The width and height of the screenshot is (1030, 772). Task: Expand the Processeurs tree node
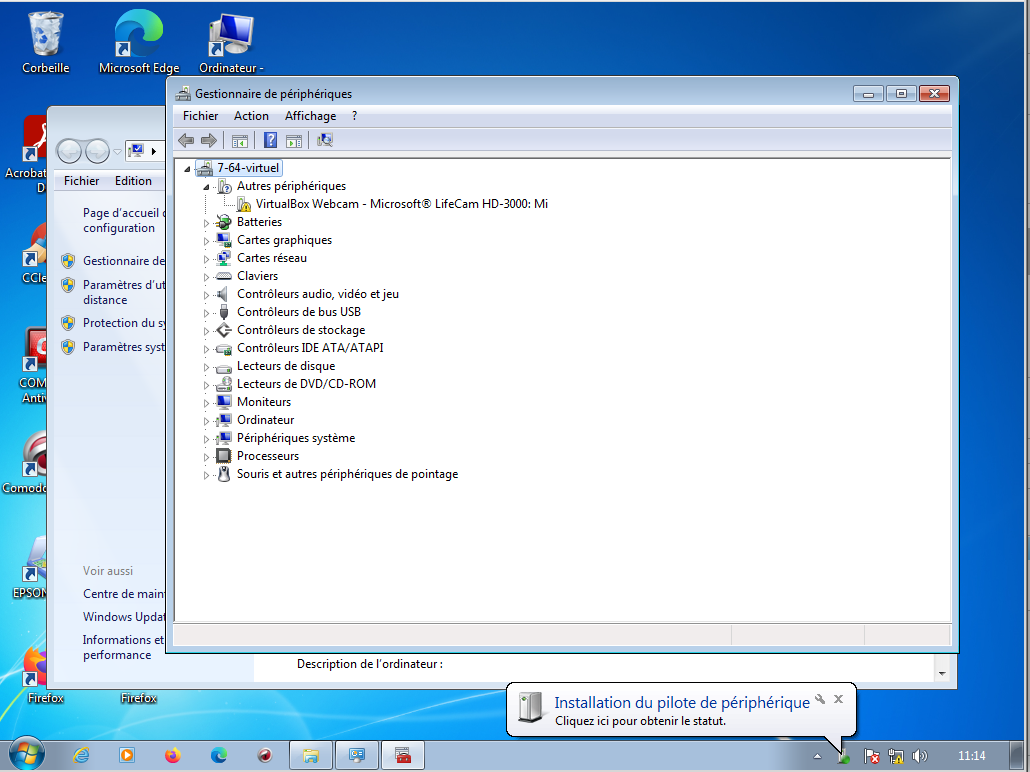pos(207,457)
